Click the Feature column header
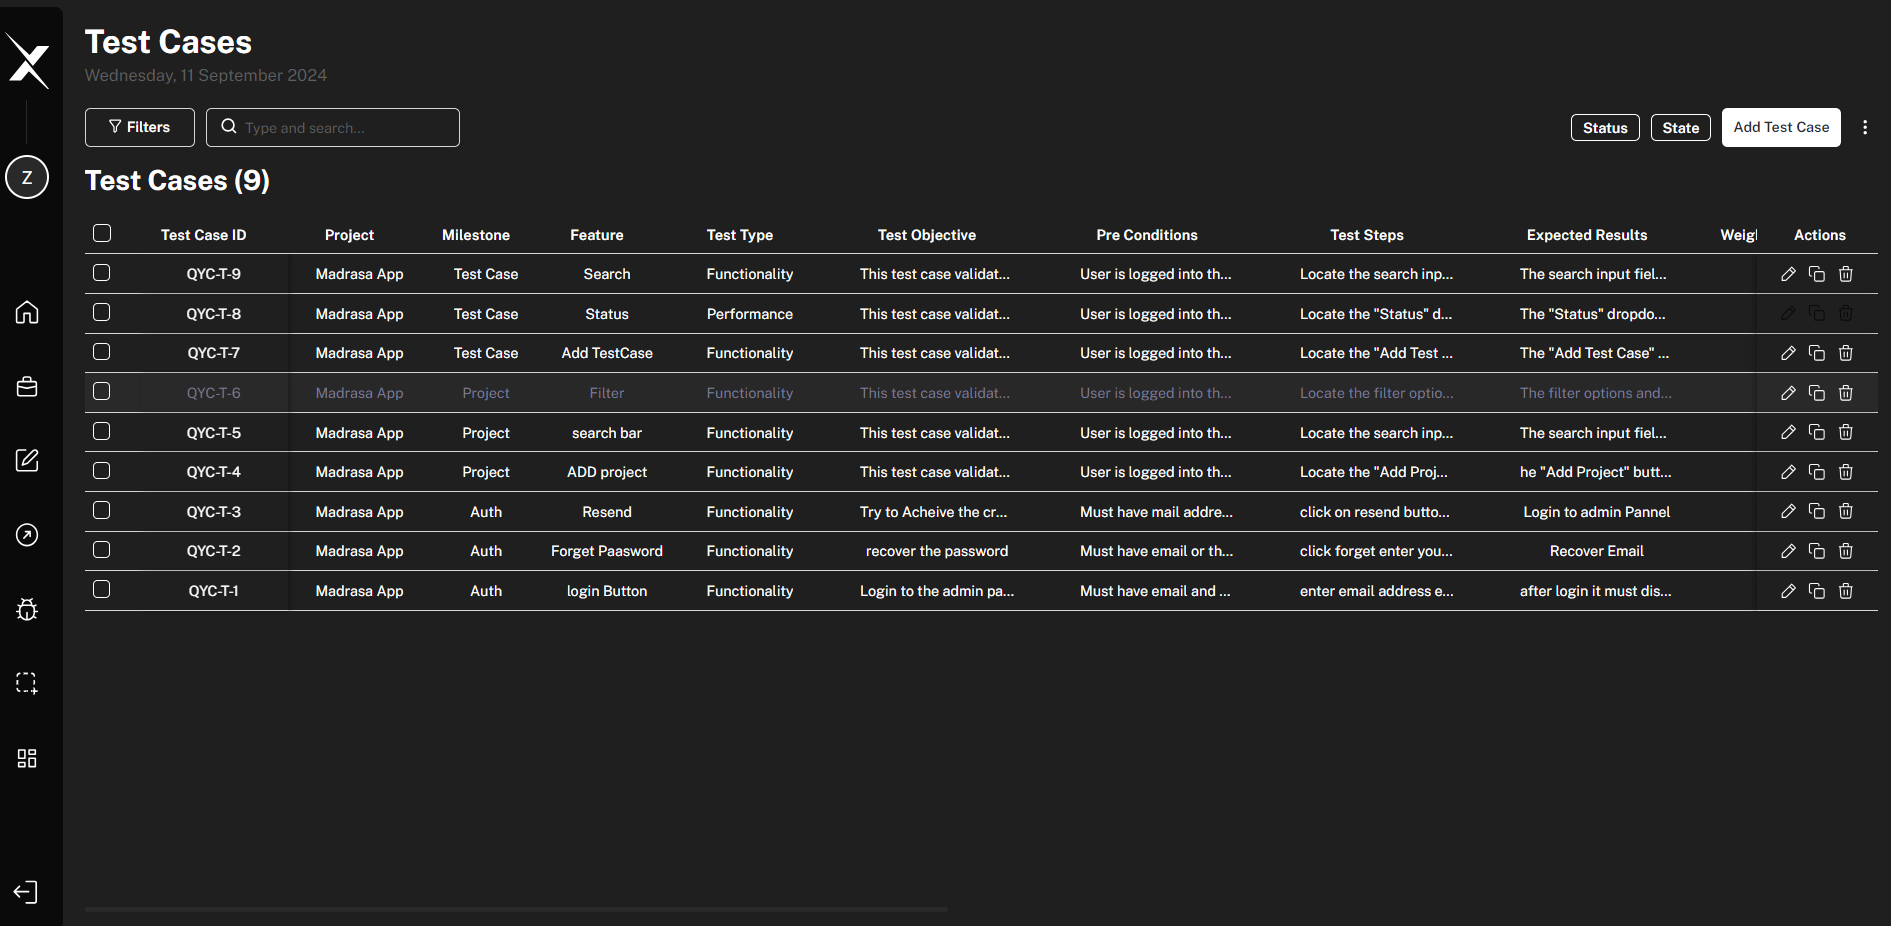This screenshot has width=1891, height=926. click(x=597, y=235)
